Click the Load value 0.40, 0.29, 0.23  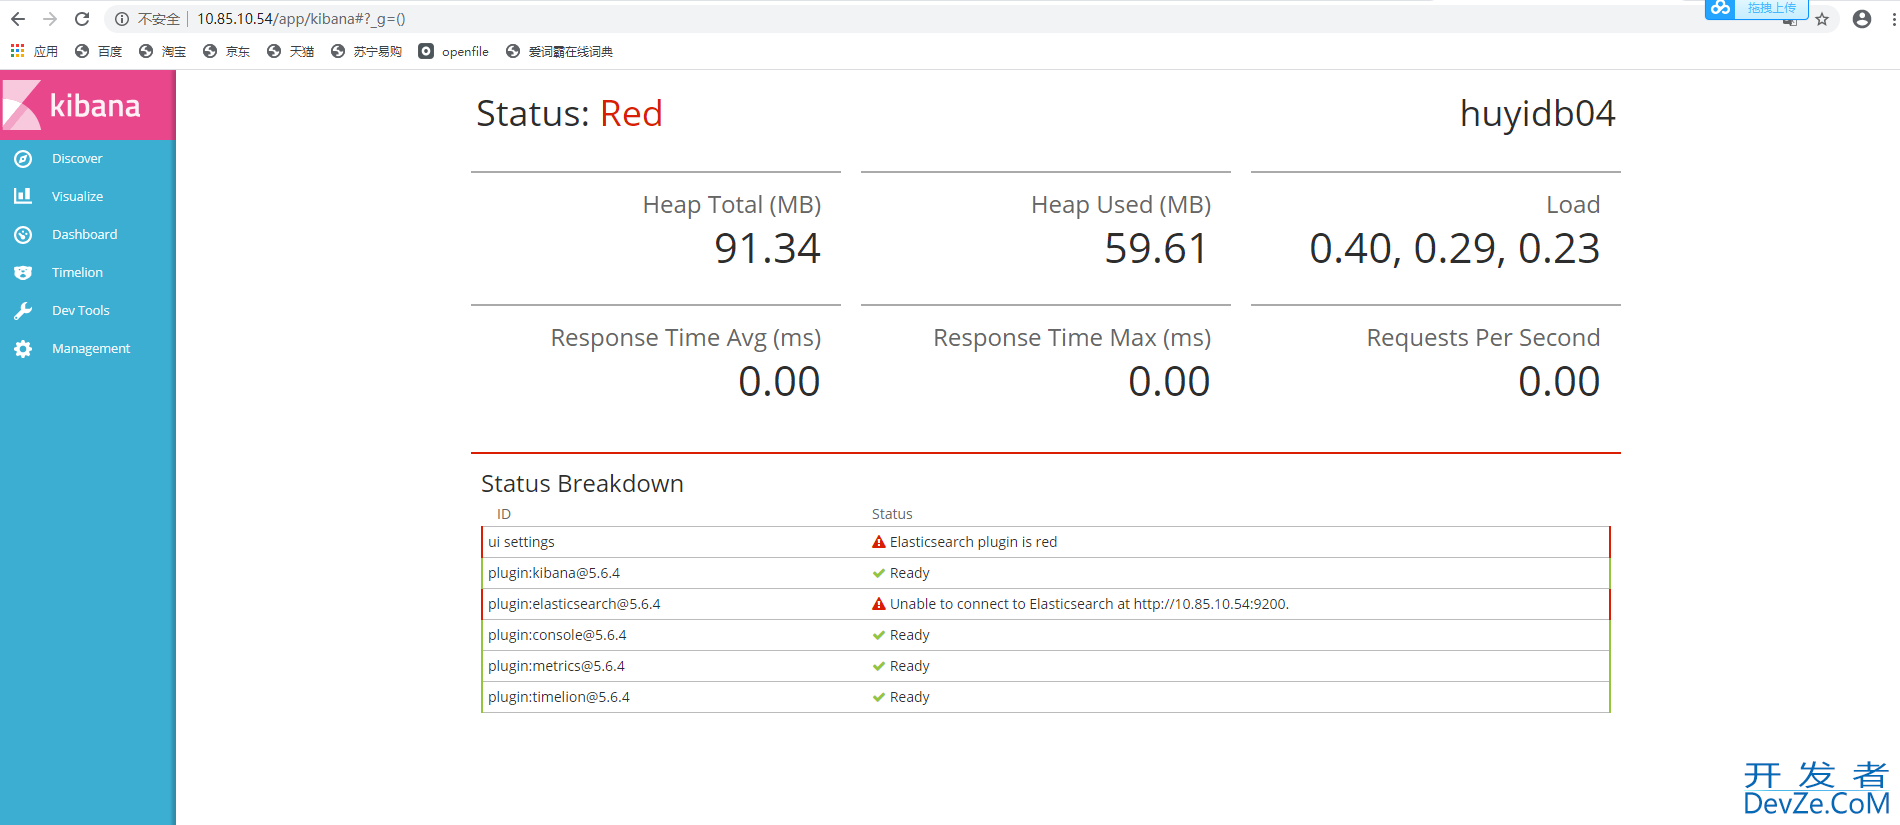point(1455,248)
